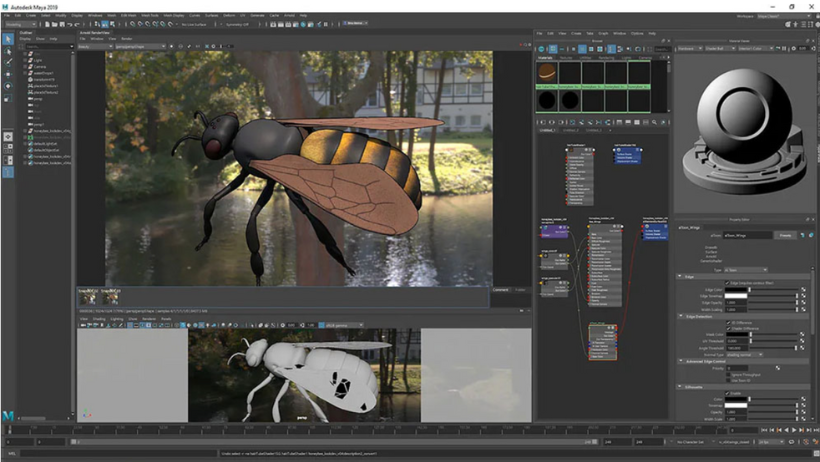Enable the Ignore Throughput checkbox
Viewport: 820px width, 462px height.
click(728, 375)
